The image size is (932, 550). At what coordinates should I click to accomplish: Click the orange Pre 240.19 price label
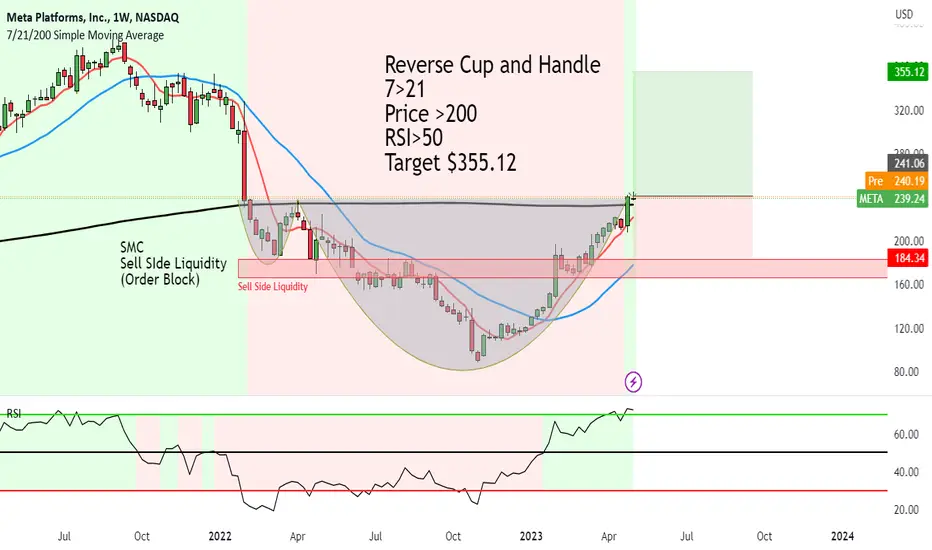(896, 181)
